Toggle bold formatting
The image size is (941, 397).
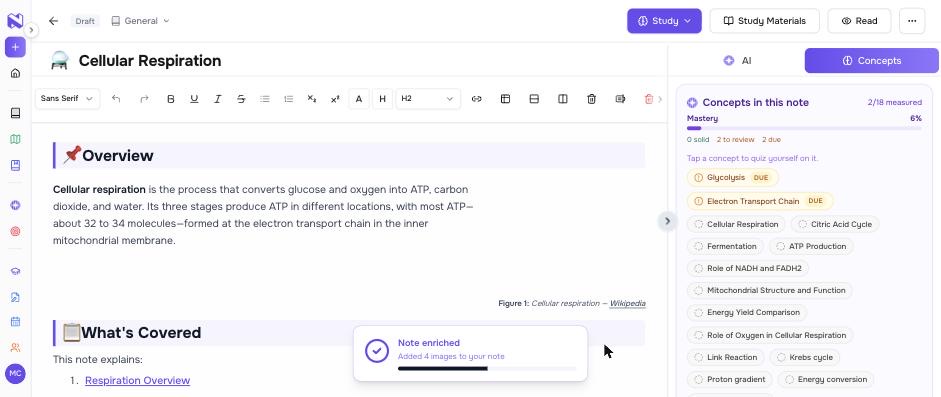point(170,99)
